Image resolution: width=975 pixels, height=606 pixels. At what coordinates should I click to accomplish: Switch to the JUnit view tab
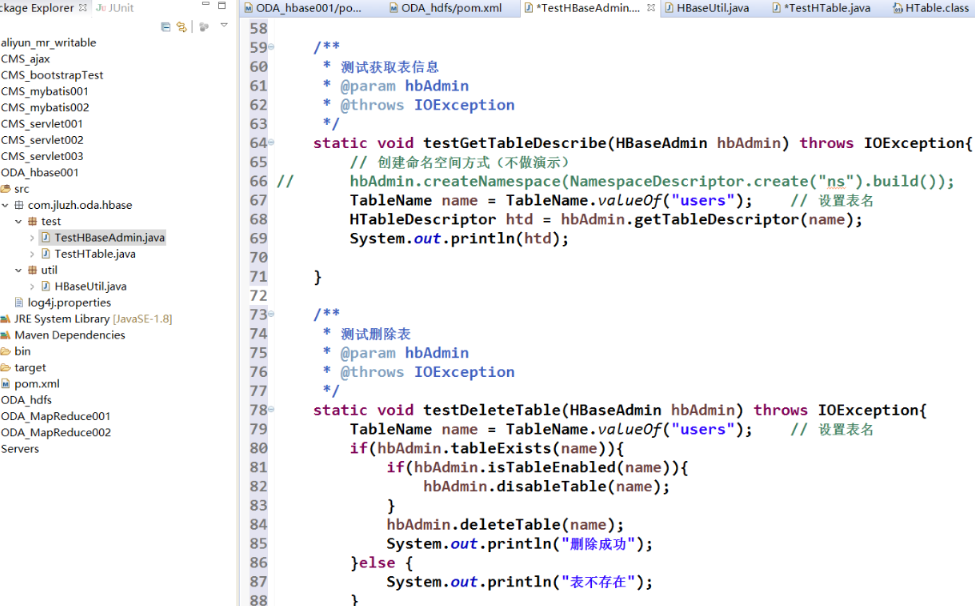coord(115,8)
